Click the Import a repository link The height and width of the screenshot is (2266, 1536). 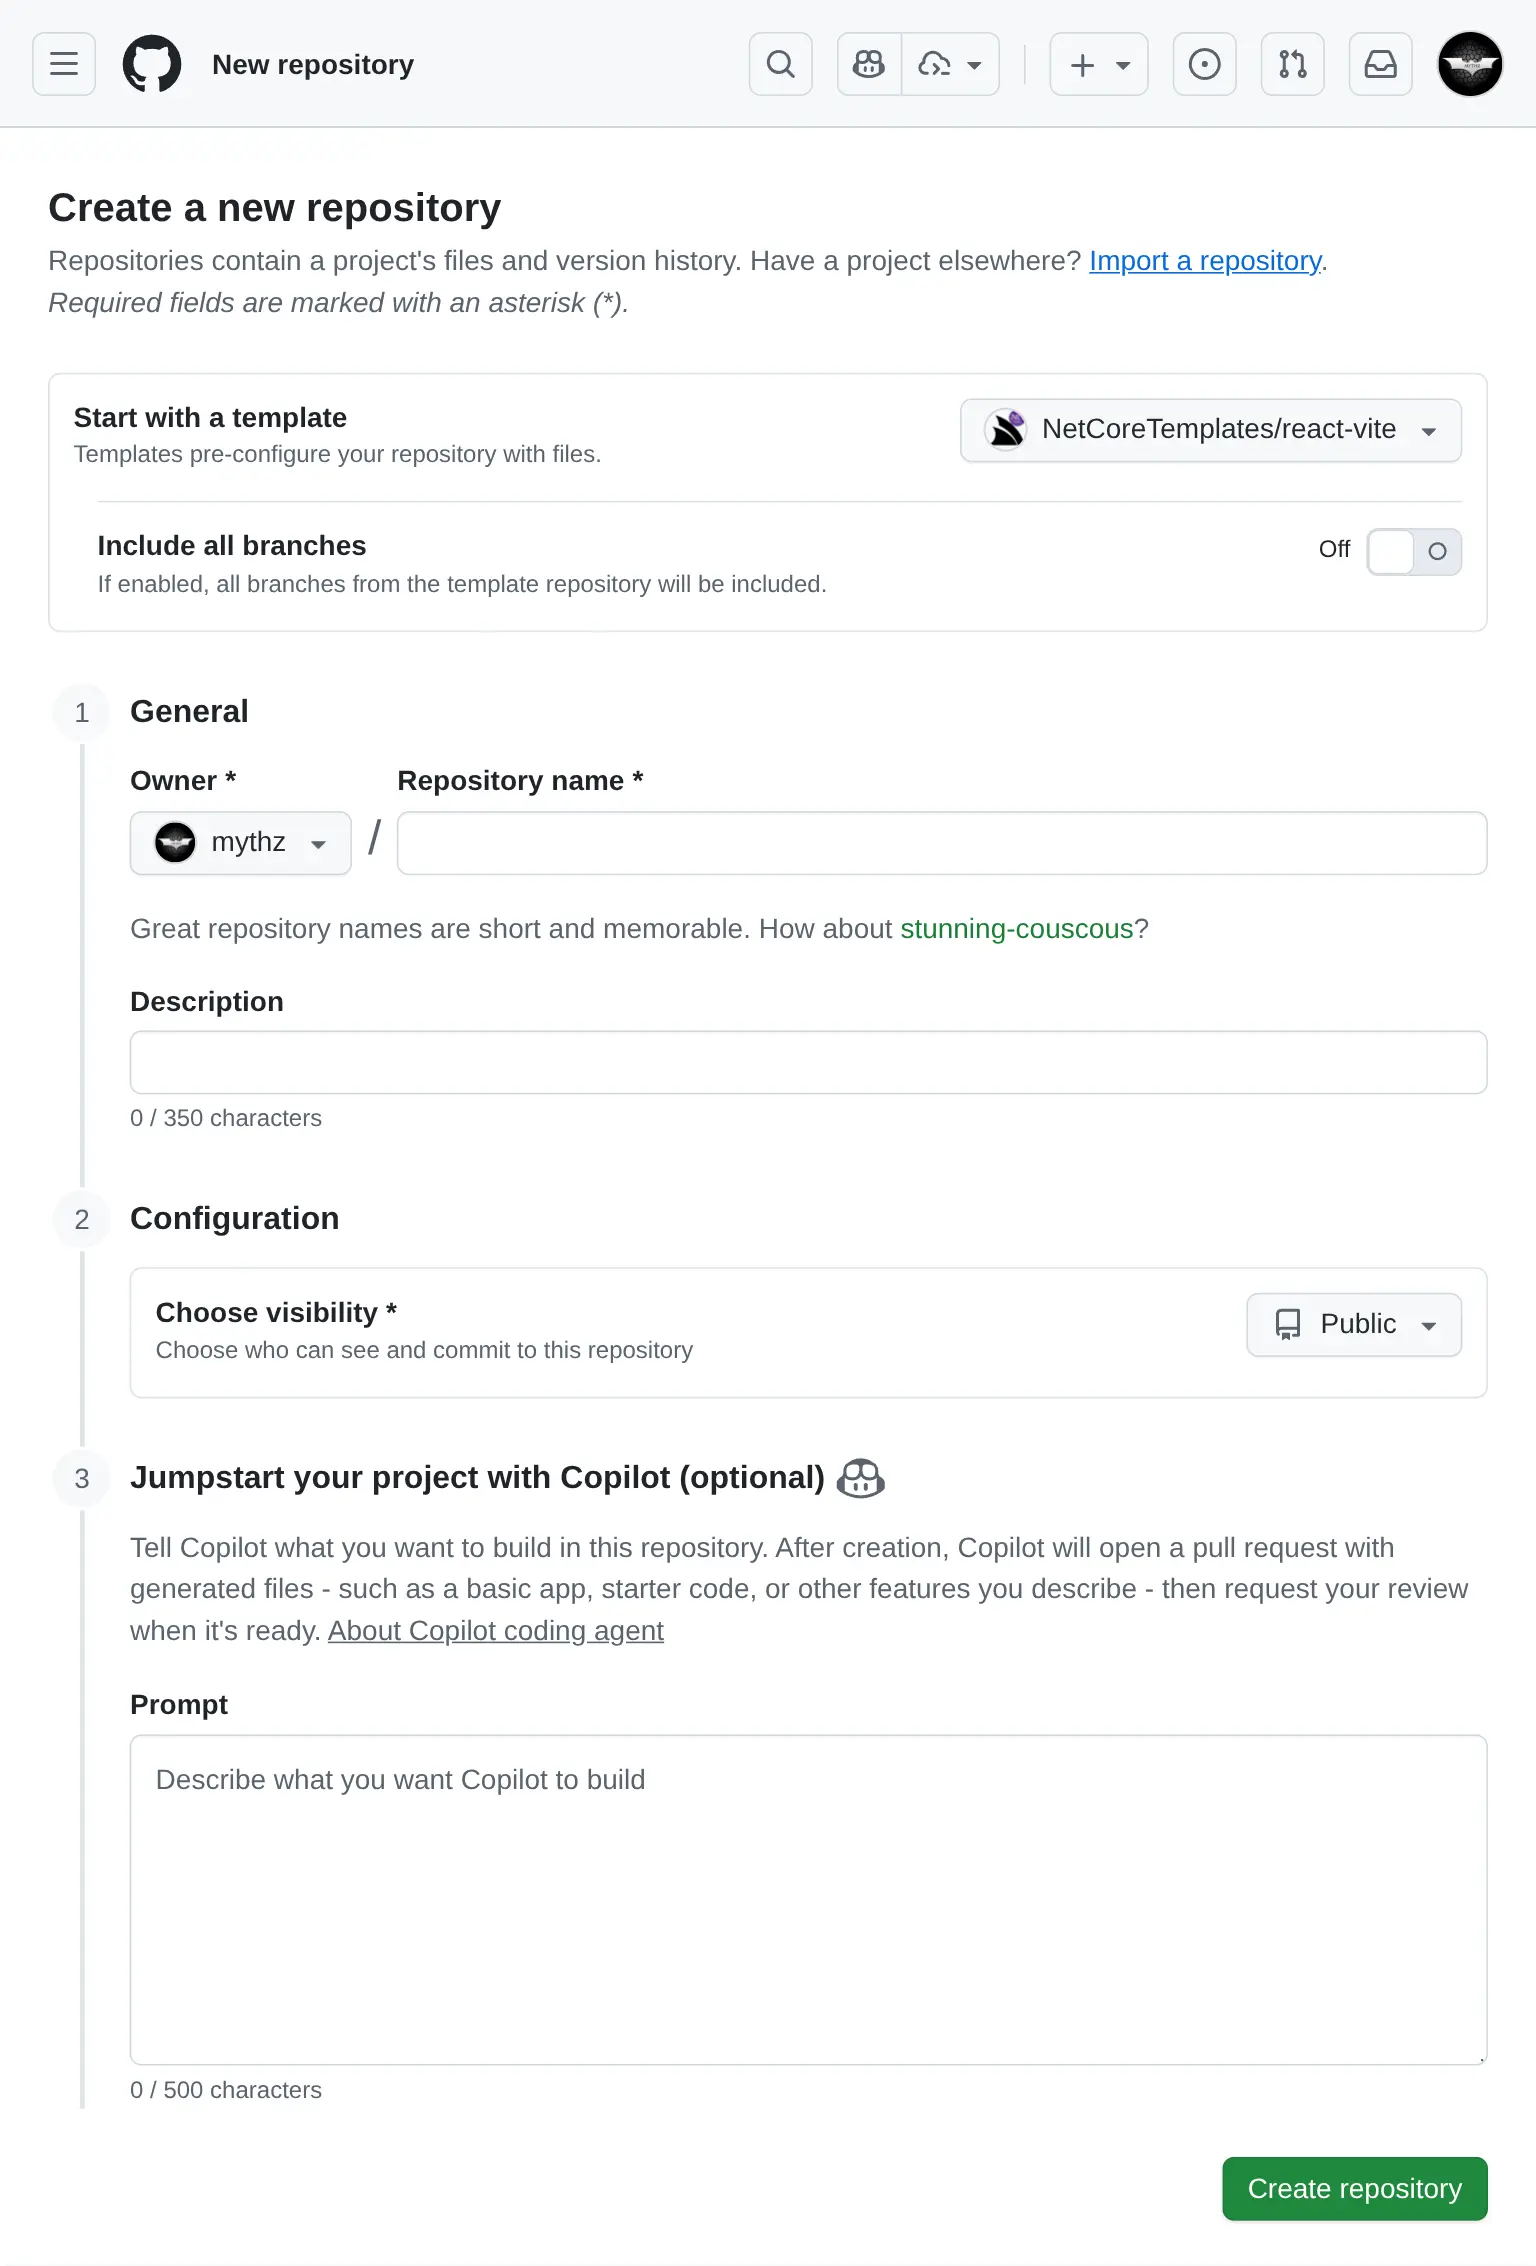point(1204,261)
